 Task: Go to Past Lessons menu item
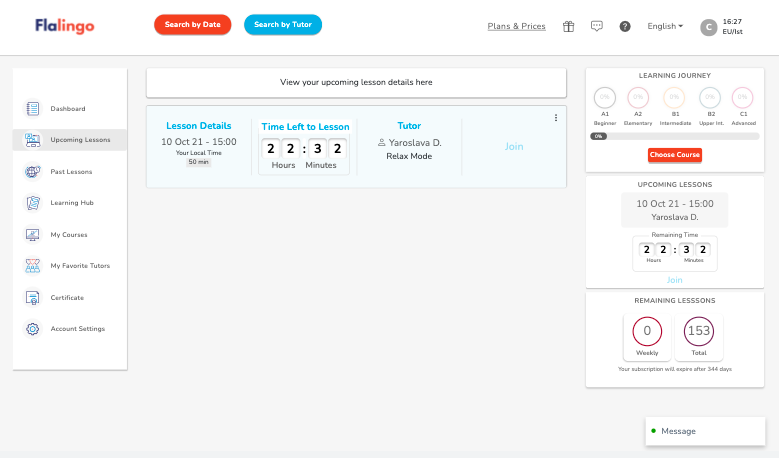click(x=70, y=171)
